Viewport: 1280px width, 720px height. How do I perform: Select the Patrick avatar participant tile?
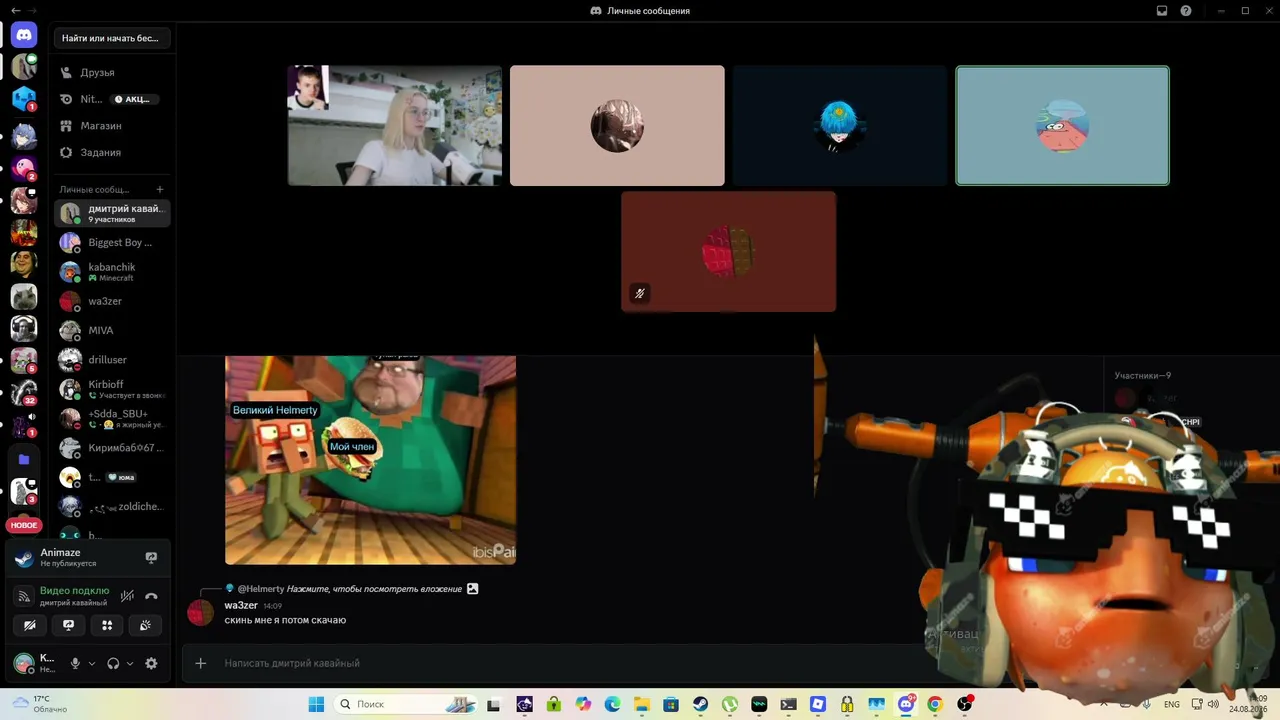pos(1062,126)
